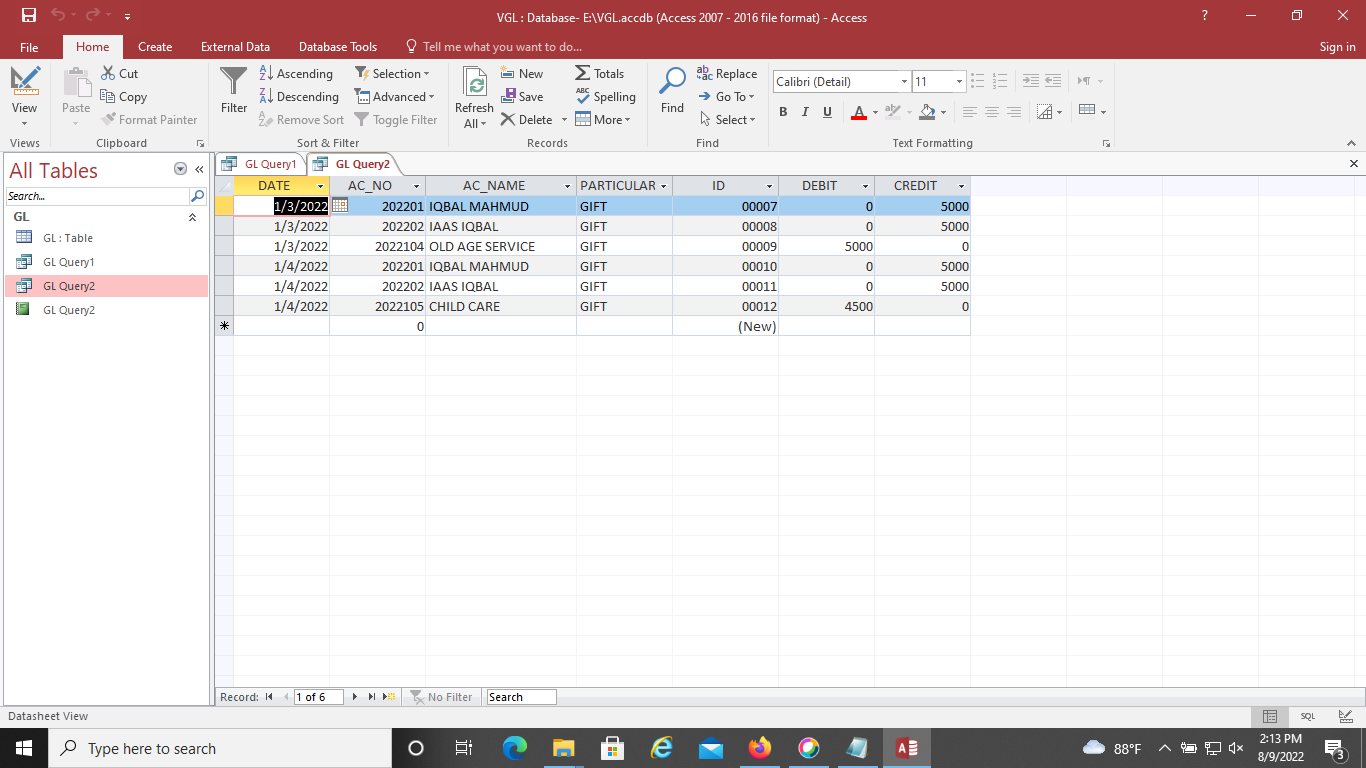This screenshot has height=768, width=1366.
Task: Expand the AC_NAME column filter dropdown
Action: coord(567,186)
